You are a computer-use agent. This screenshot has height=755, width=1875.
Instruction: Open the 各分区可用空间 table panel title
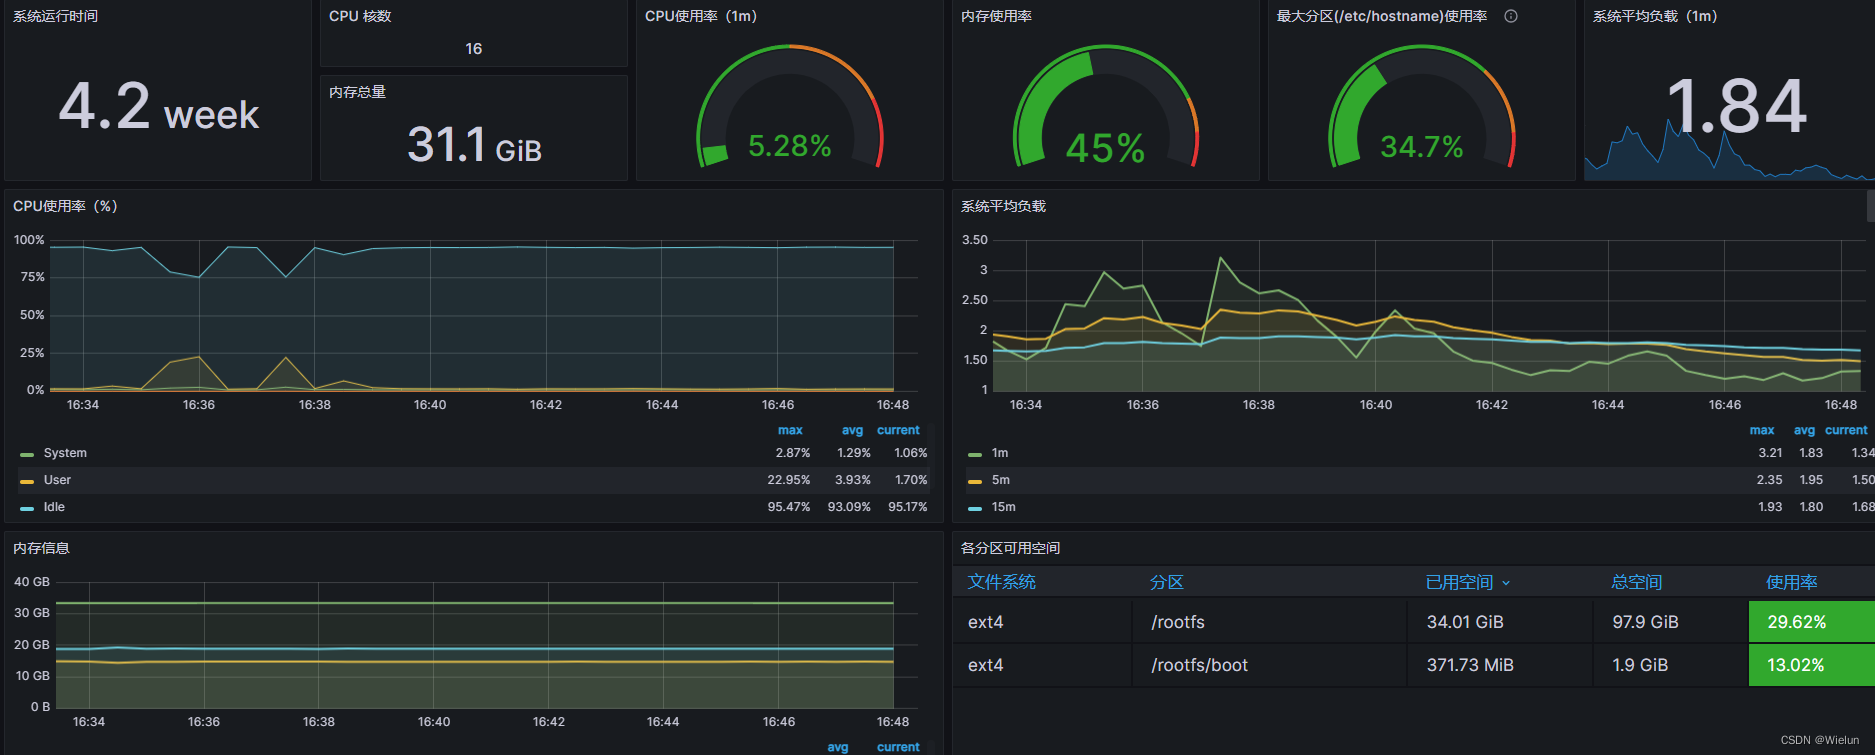coord(1010,548)
